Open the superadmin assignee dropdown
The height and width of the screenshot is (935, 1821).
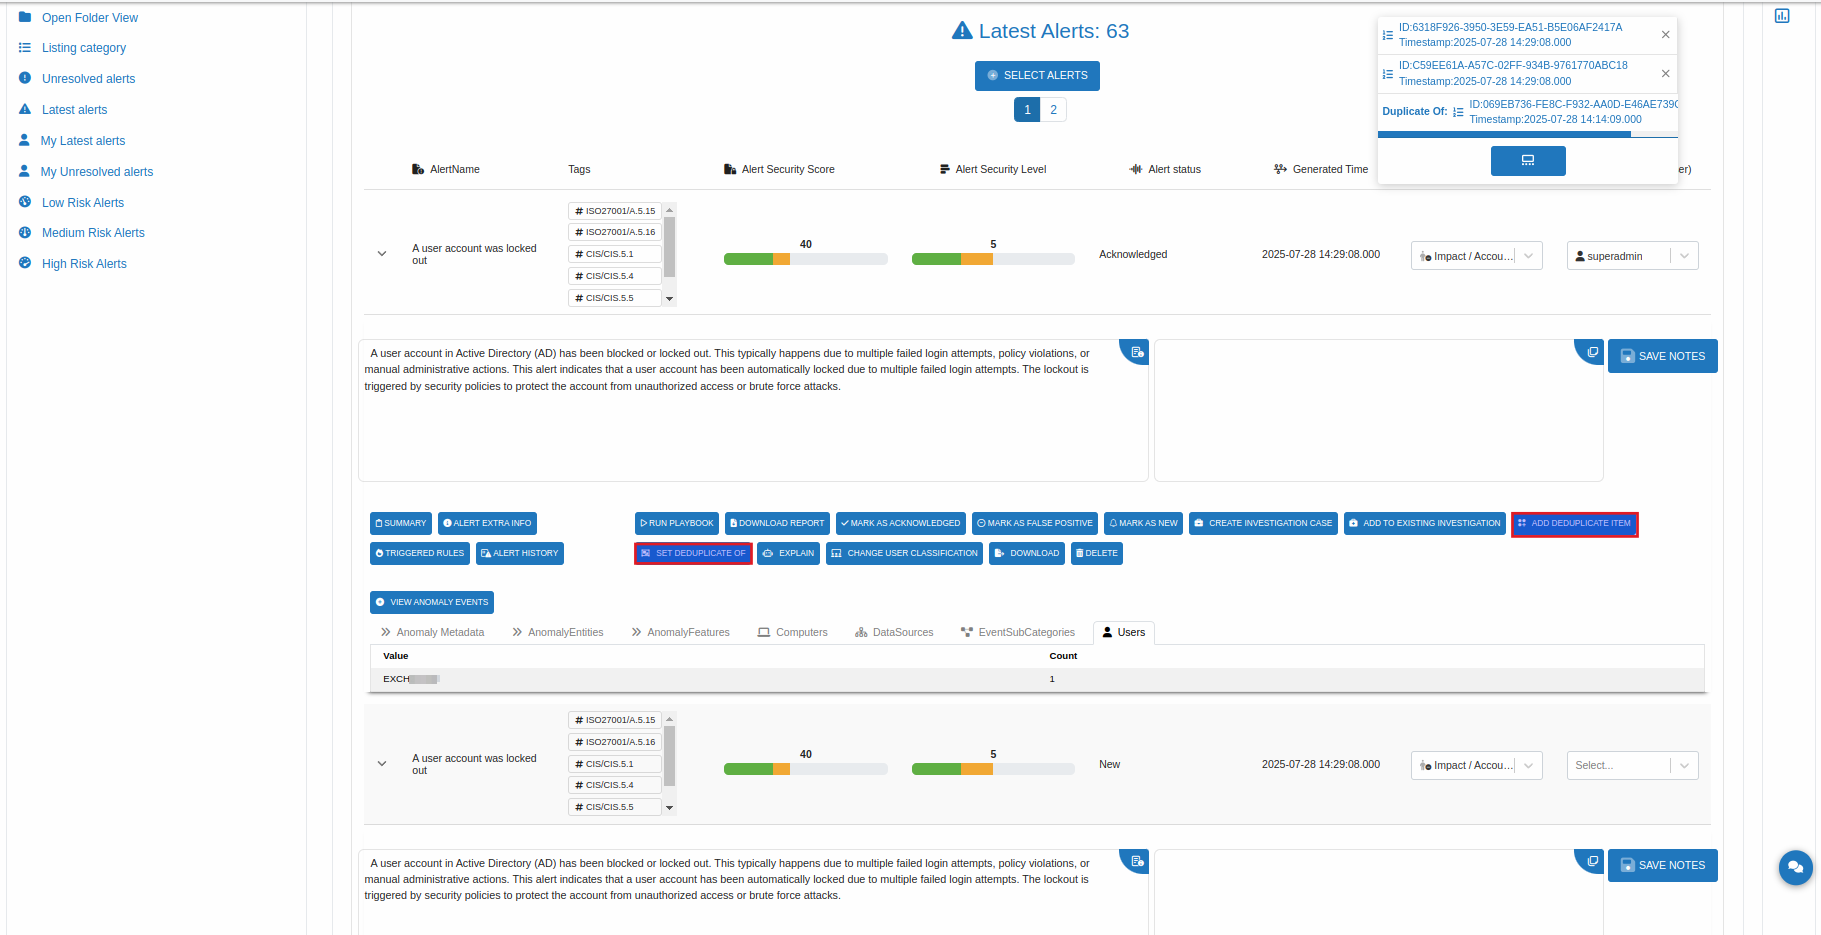[1684, 256]
